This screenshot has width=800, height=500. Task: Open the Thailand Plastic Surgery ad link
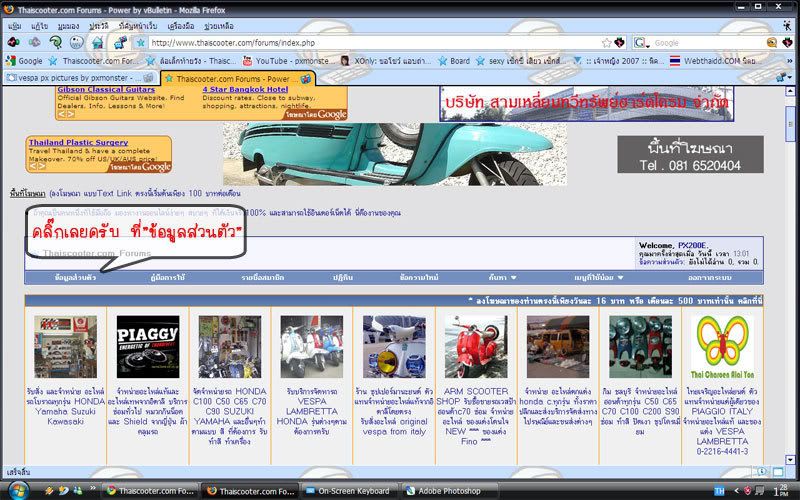[x=78, y=142]
